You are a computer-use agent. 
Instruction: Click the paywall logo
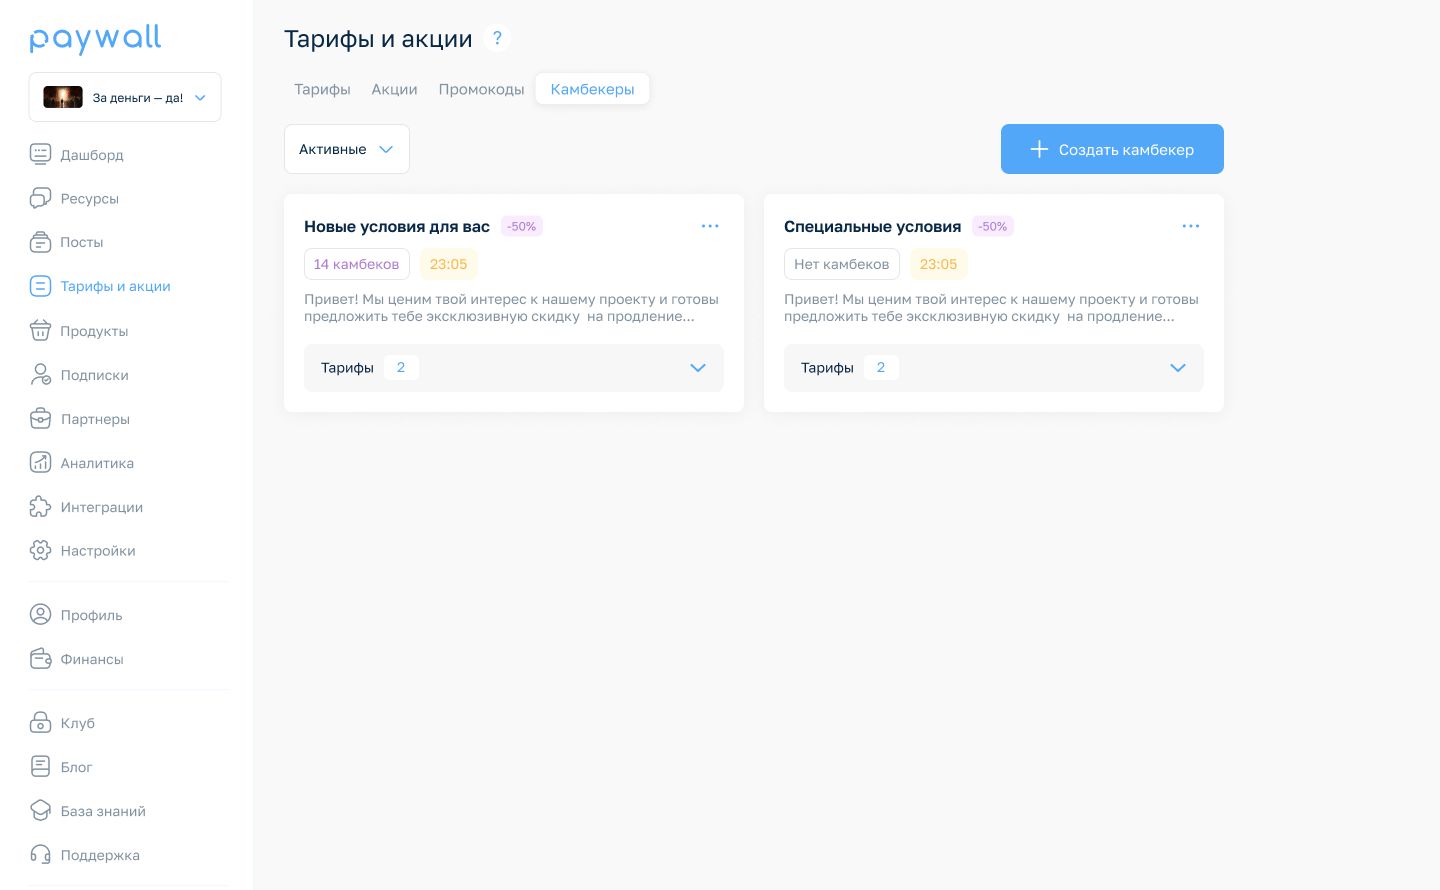pyautogui.click(x=95, y=38)
